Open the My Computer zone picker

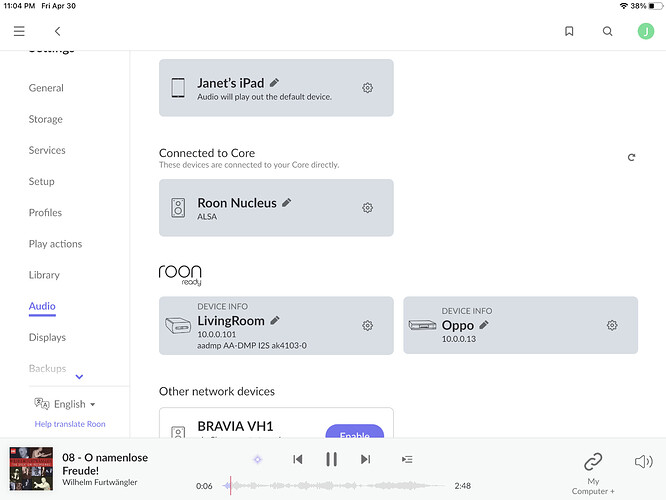coord(593,473)
